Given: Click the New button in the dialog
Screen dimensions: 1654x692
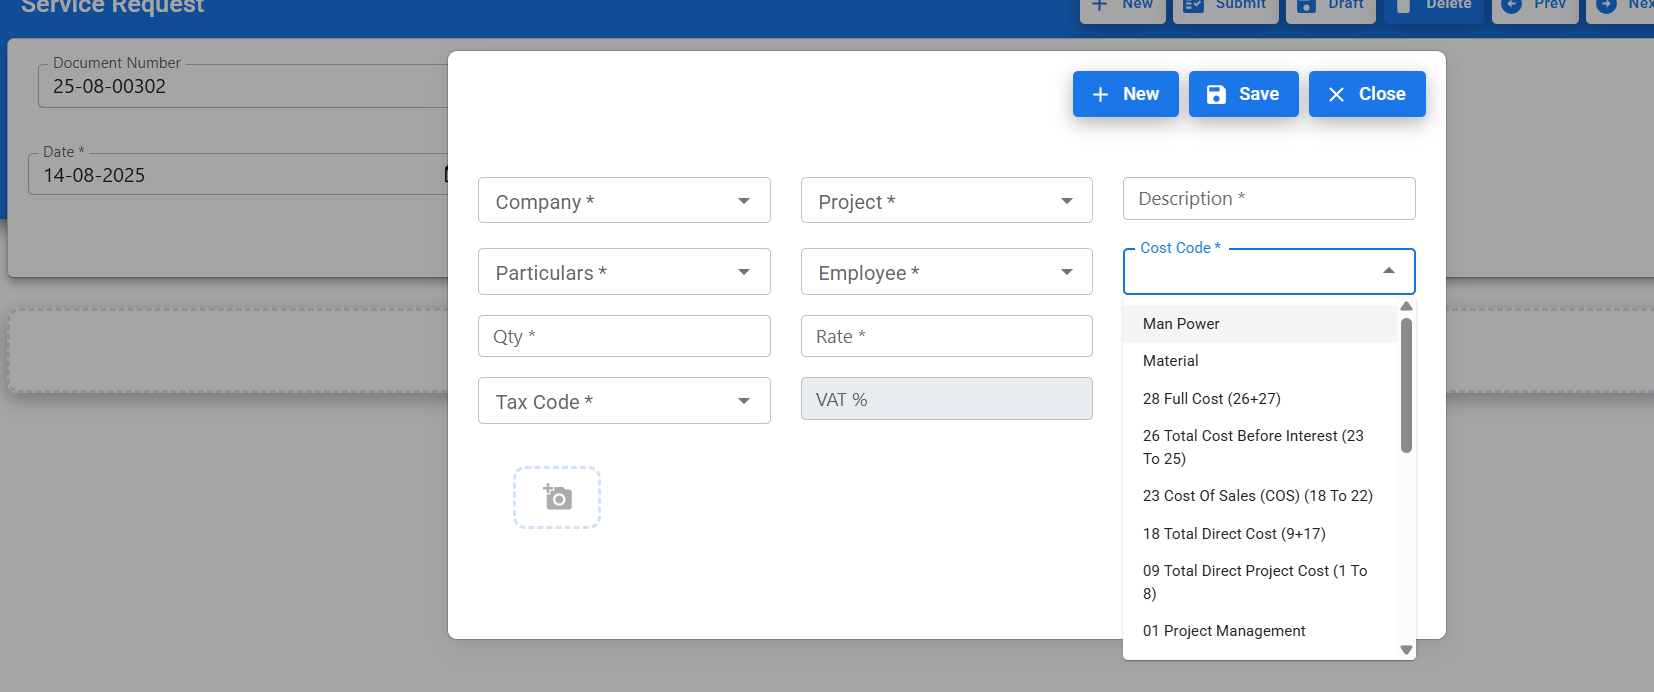Looking at the screenshot, I should [x=1125, y=94].
